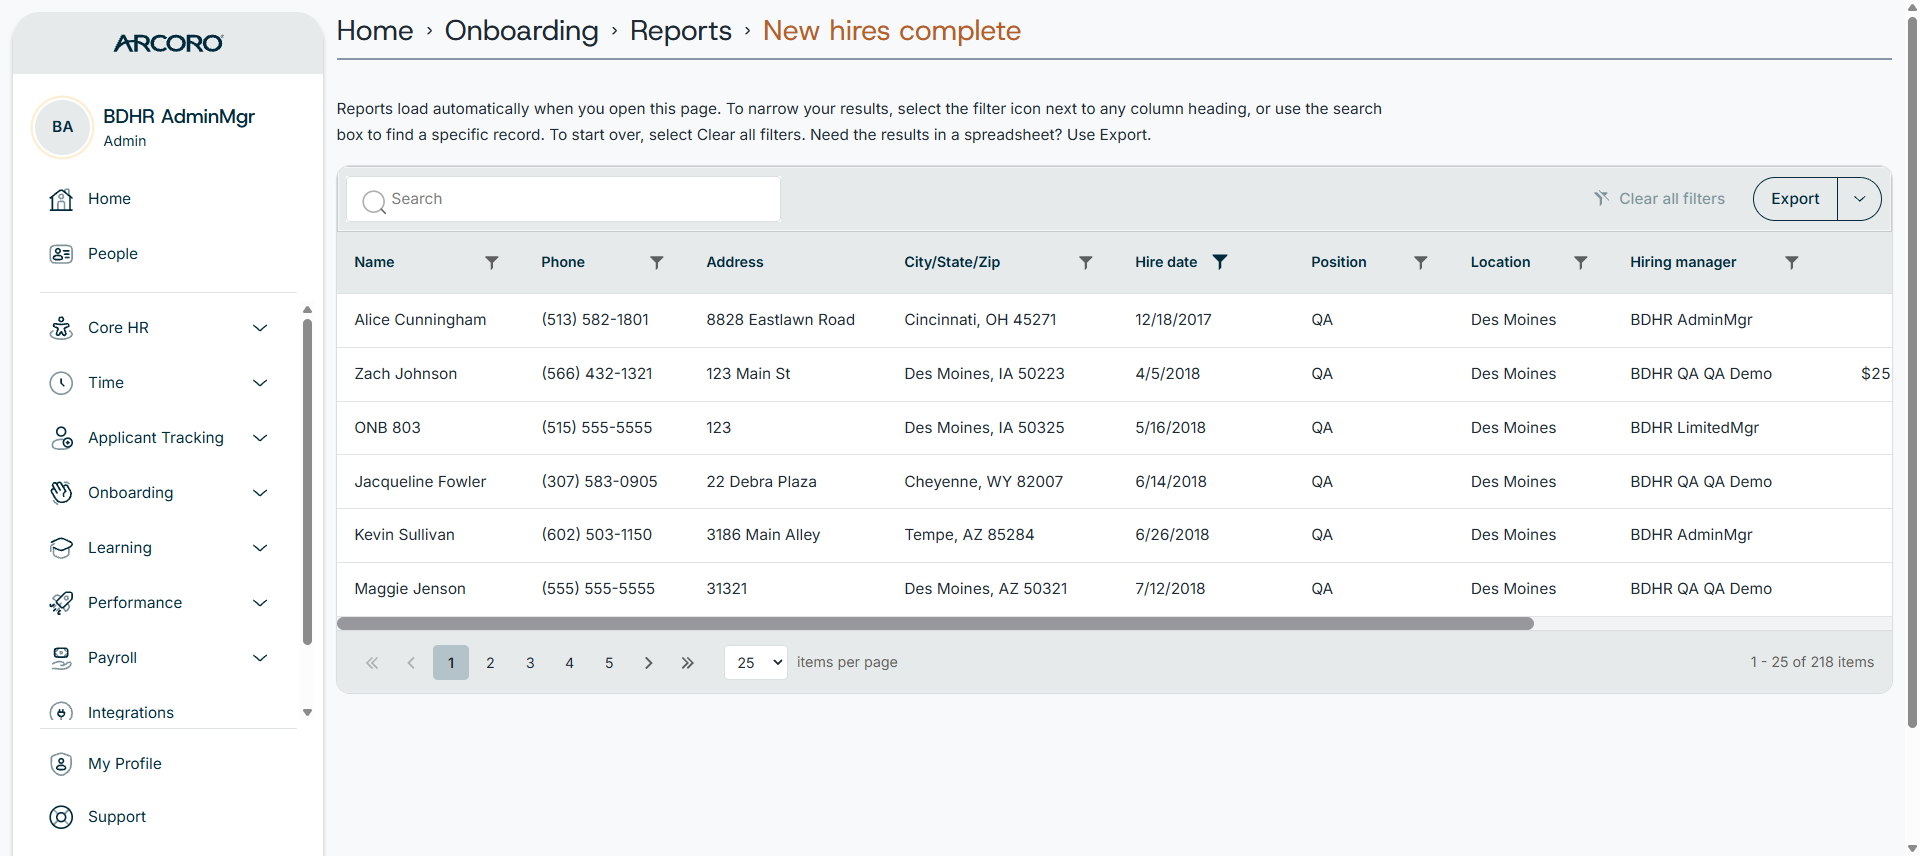
Task: Expand the Core HR menu chevron
Action: 260,328
